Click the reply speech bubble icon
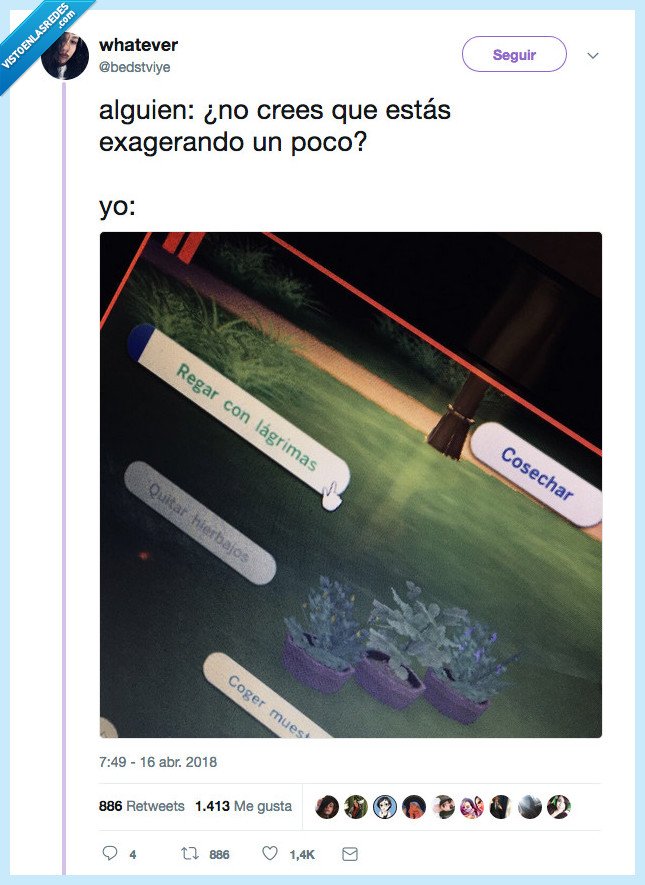Viewport: 645px width, 885px height. [109, 853]
